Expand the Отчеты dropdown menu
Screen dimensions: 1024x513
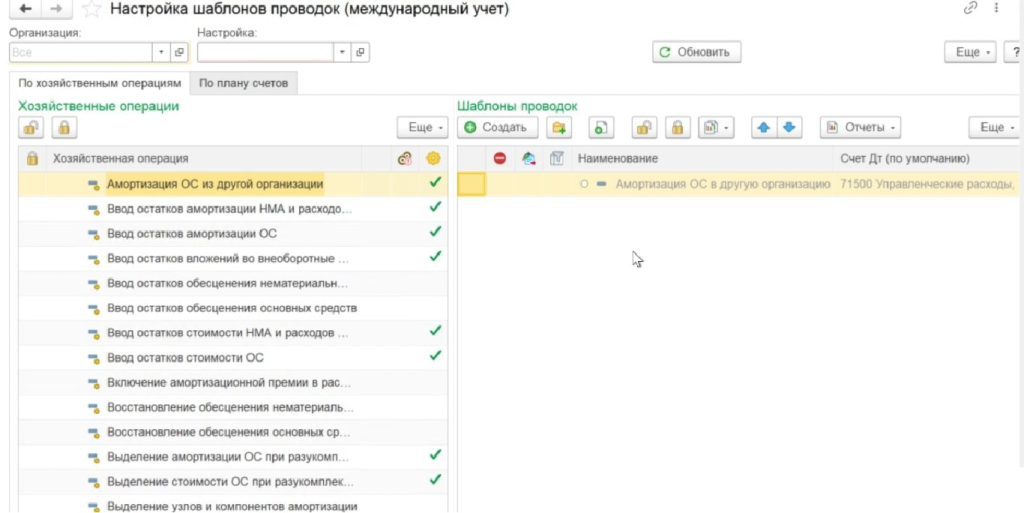[x=860, y=128]
